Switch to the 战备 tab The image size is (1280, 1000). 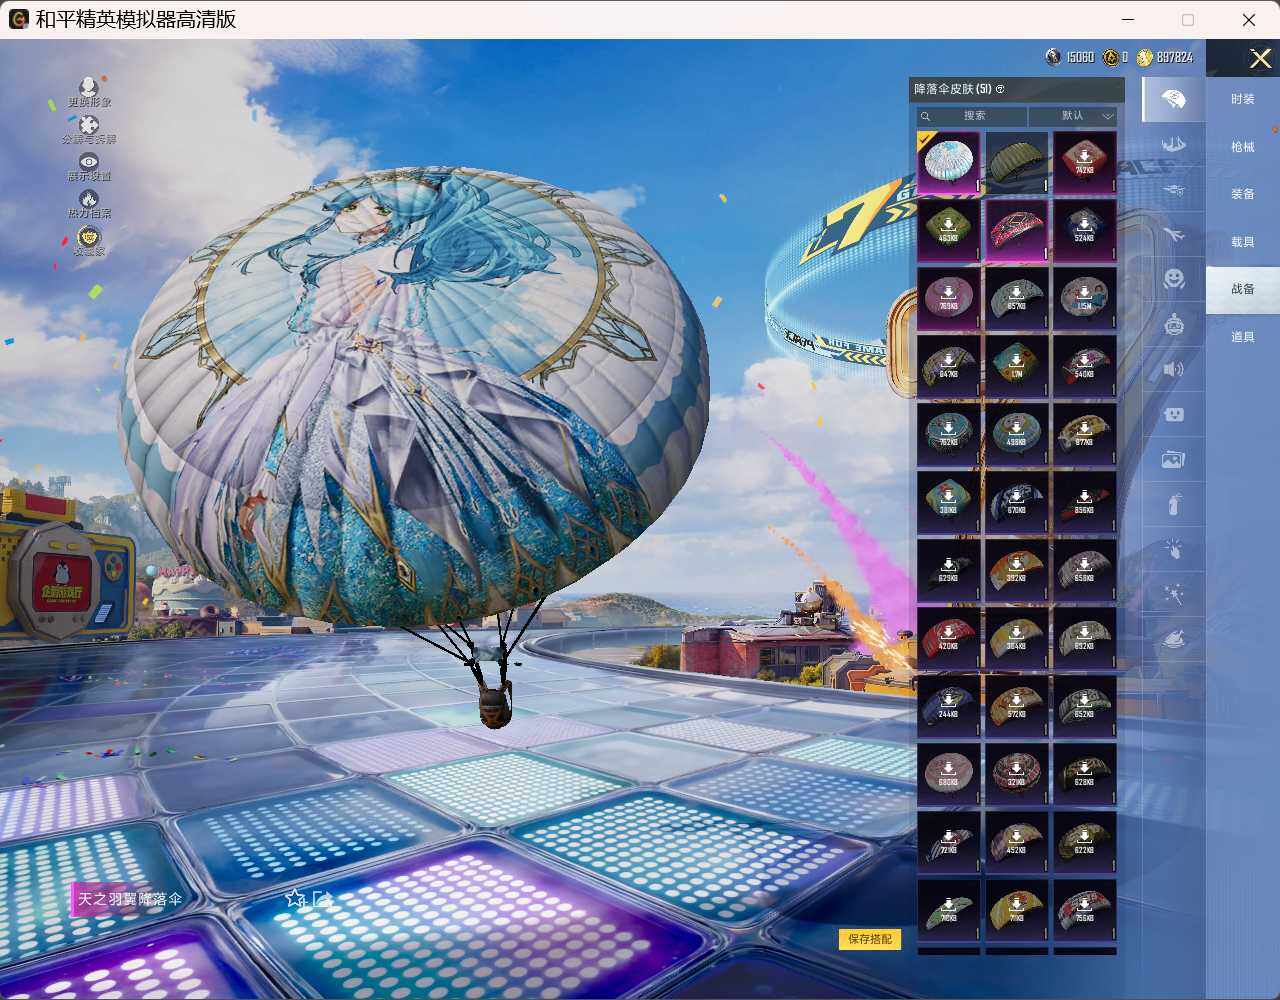[1243, 289]
